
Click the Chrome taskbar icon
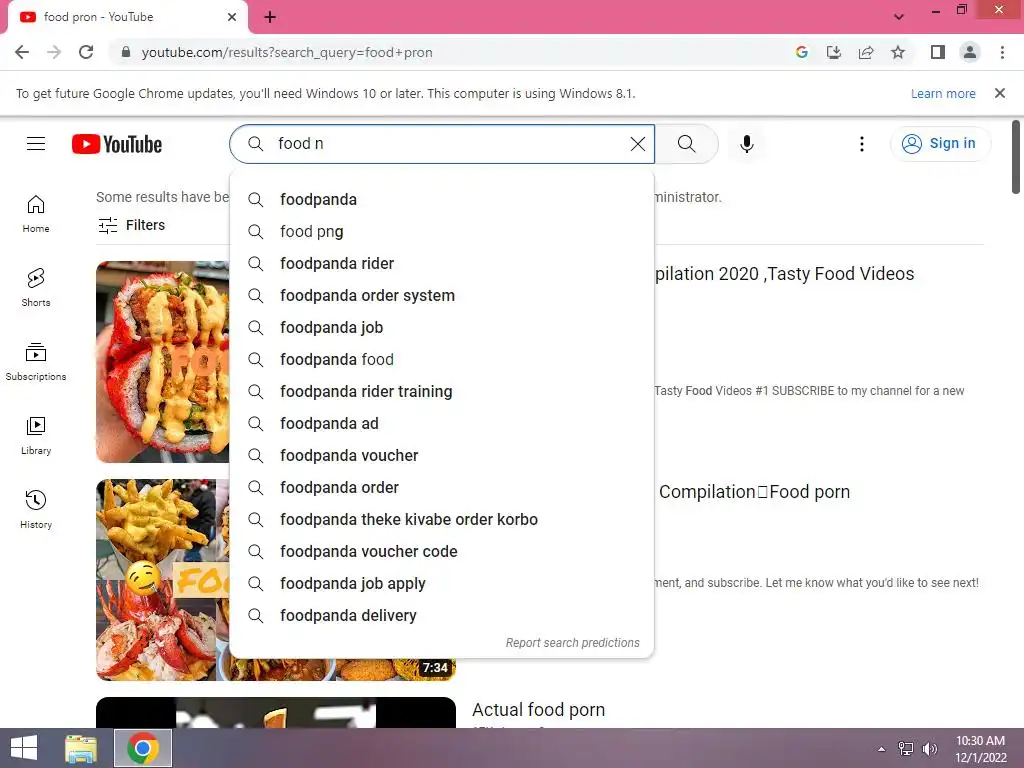[143, 748]
